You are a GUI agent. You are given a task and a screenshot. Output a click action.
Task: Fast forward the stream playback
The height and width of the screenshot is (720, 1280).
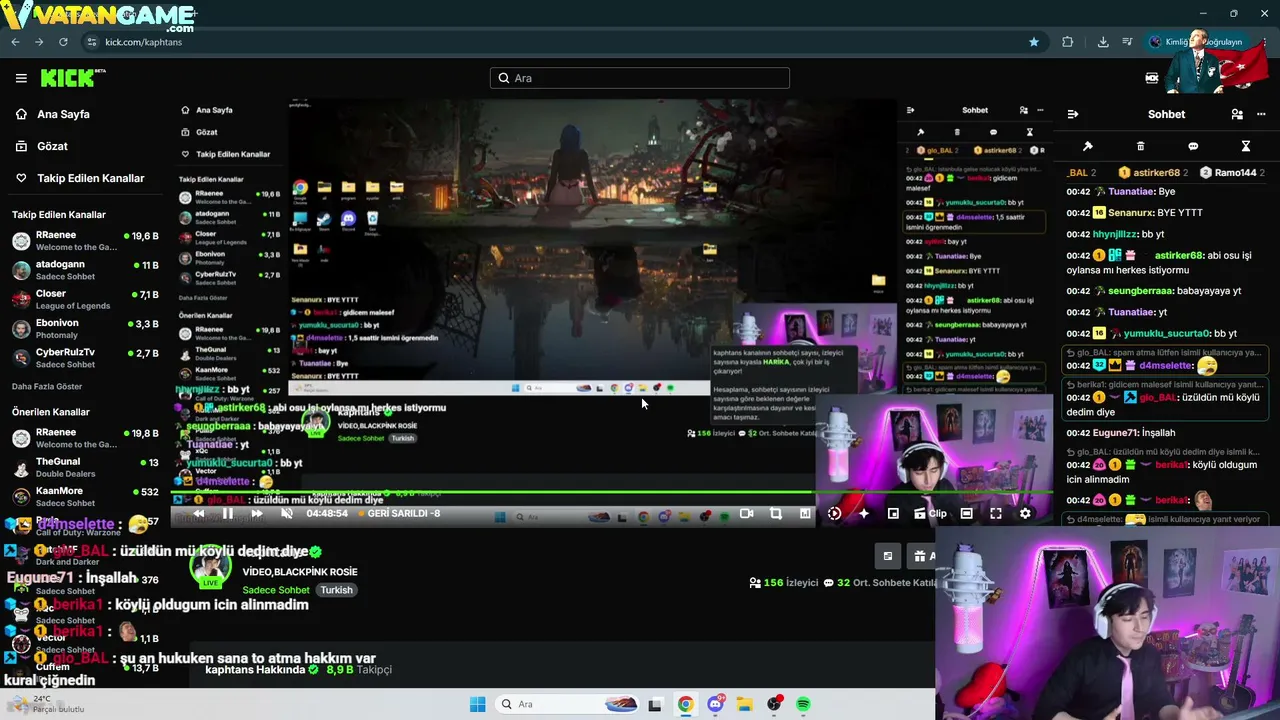click(257, 514)
